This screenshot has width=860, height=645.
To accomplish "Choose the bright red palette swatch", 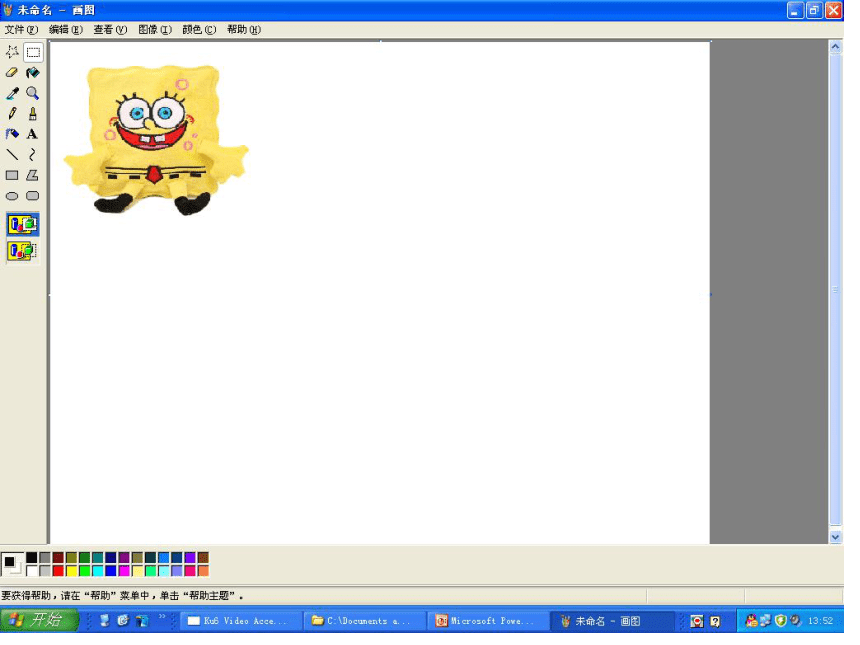I will tap(58, 571).
